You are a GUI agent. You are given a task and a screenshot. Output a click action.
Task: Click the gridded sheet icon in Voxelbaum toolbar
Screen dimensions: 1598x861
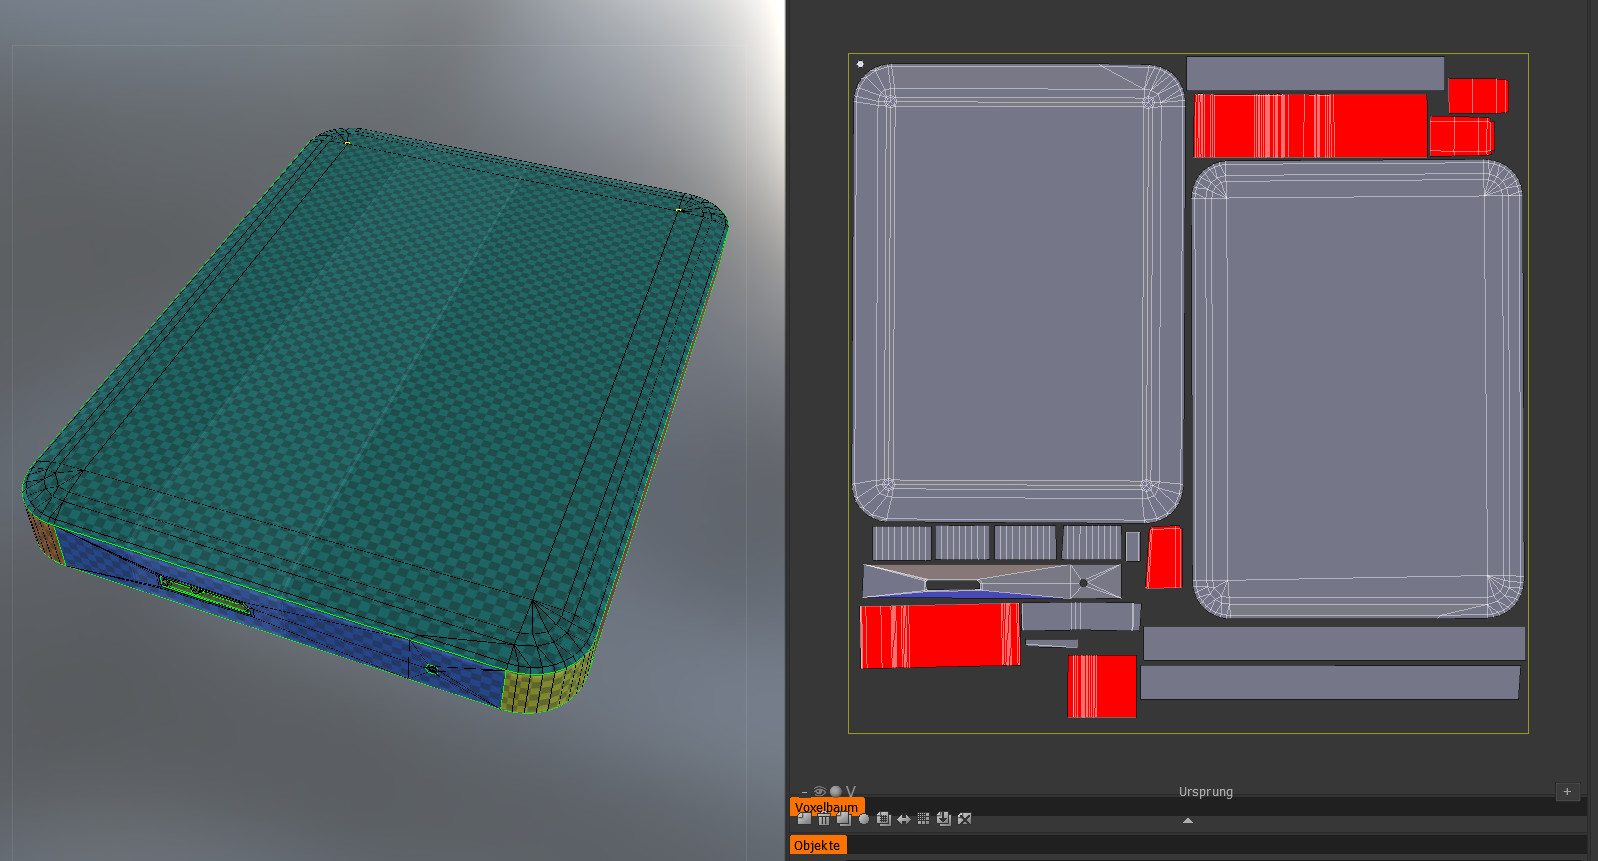pyautogui.click(x=884, y=819)
